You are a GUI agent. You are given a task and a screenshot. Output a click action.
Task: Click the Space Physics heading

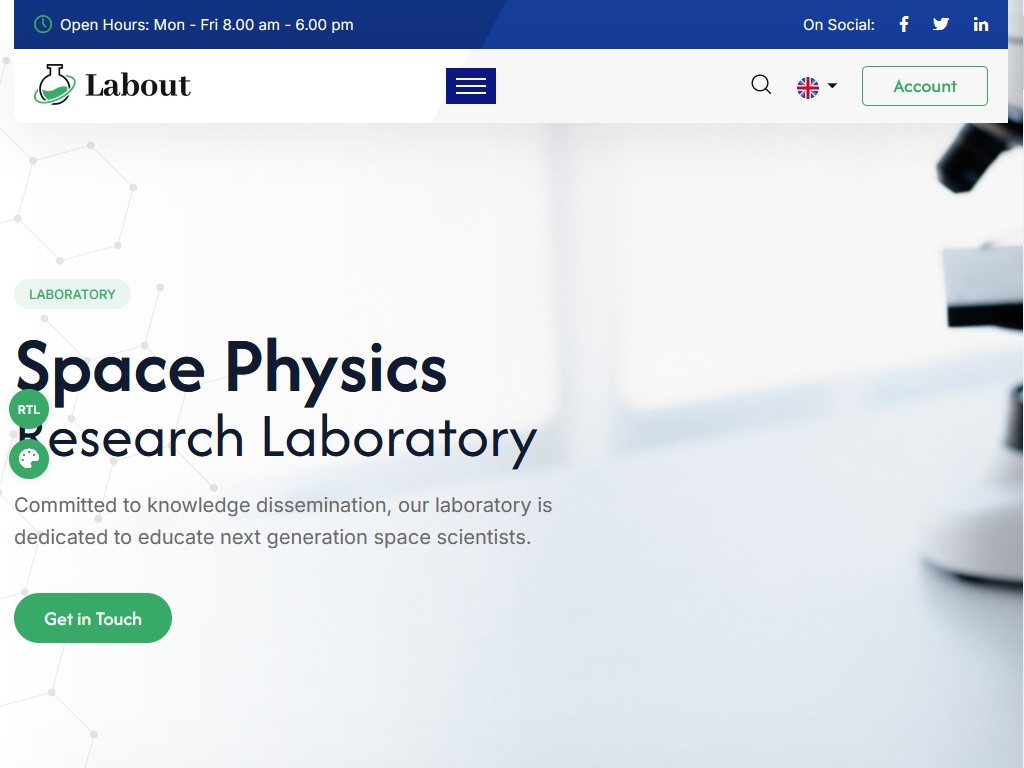tap(231, 367)
